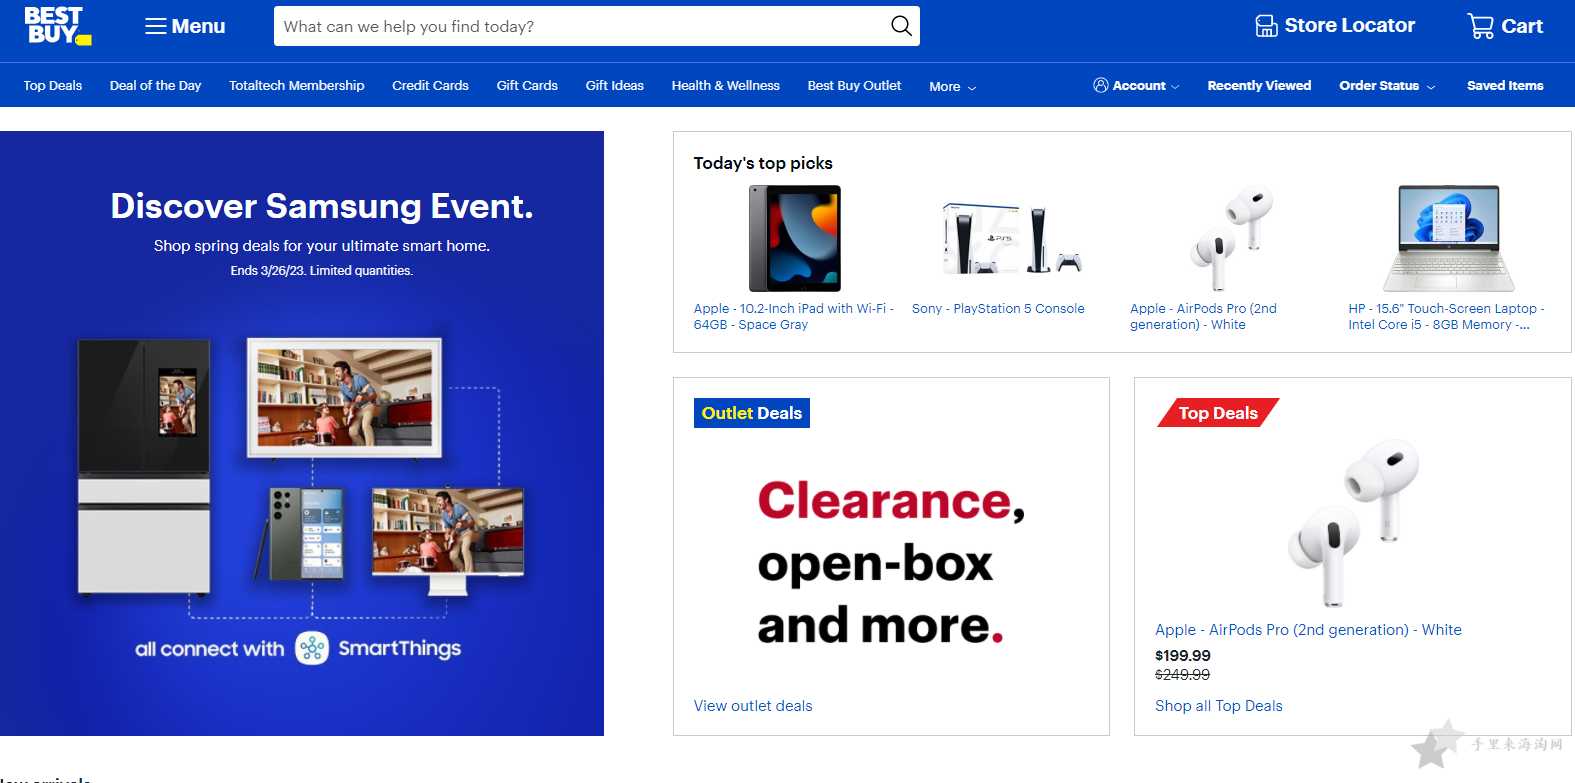Screen dimensions: 1575x783
Task: Go to Top Deals in the nav bar
Action: click(x=53, y=86)
